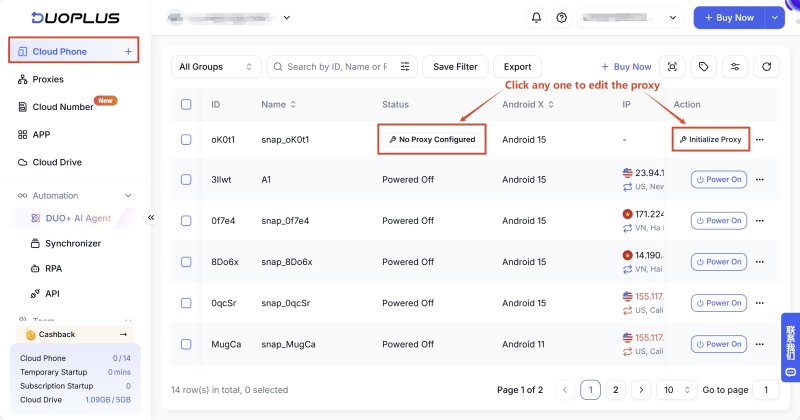The image size is (800, 420).
Task: Check the MugCa row checkbox
Action: pos(186,344)
